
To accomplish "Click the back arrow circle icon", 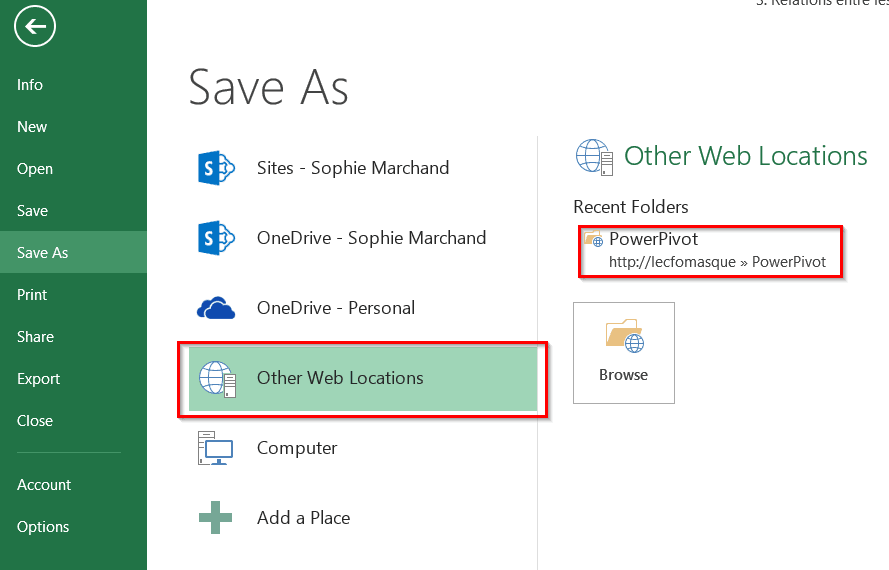I will tap(35, 27).
